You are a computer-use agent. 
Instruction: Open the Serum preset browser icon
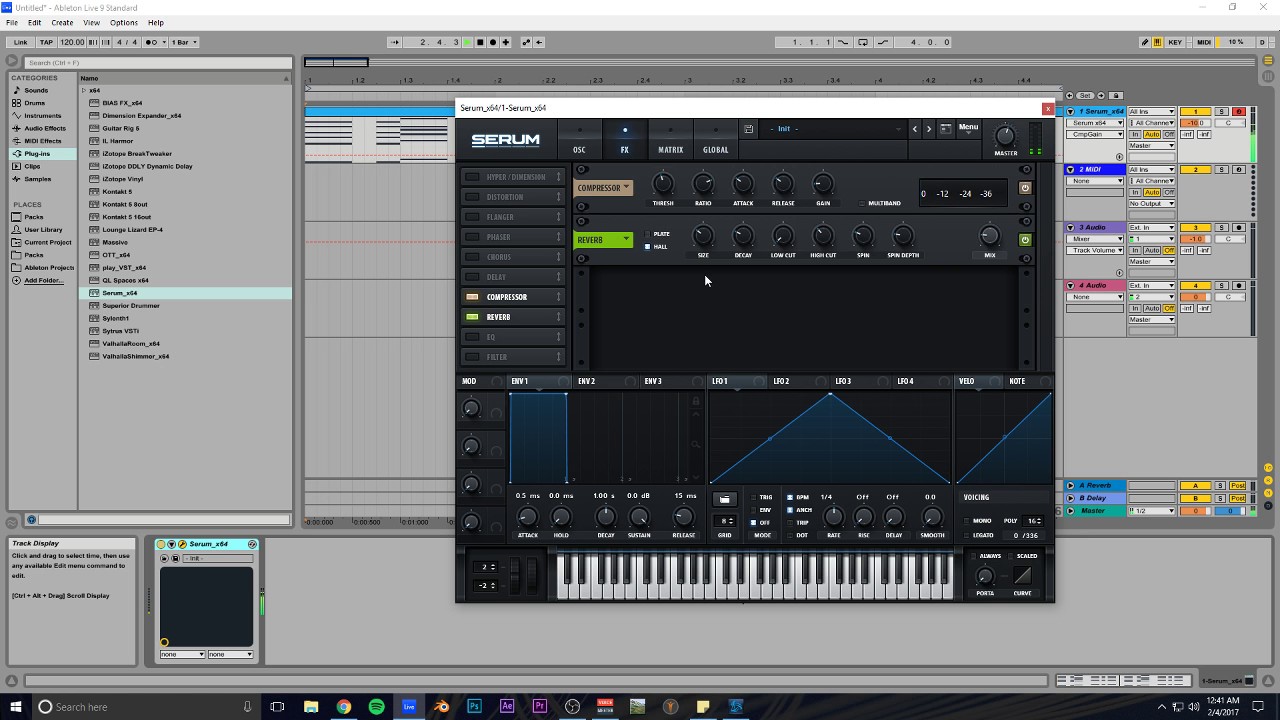tap(945, 129)
